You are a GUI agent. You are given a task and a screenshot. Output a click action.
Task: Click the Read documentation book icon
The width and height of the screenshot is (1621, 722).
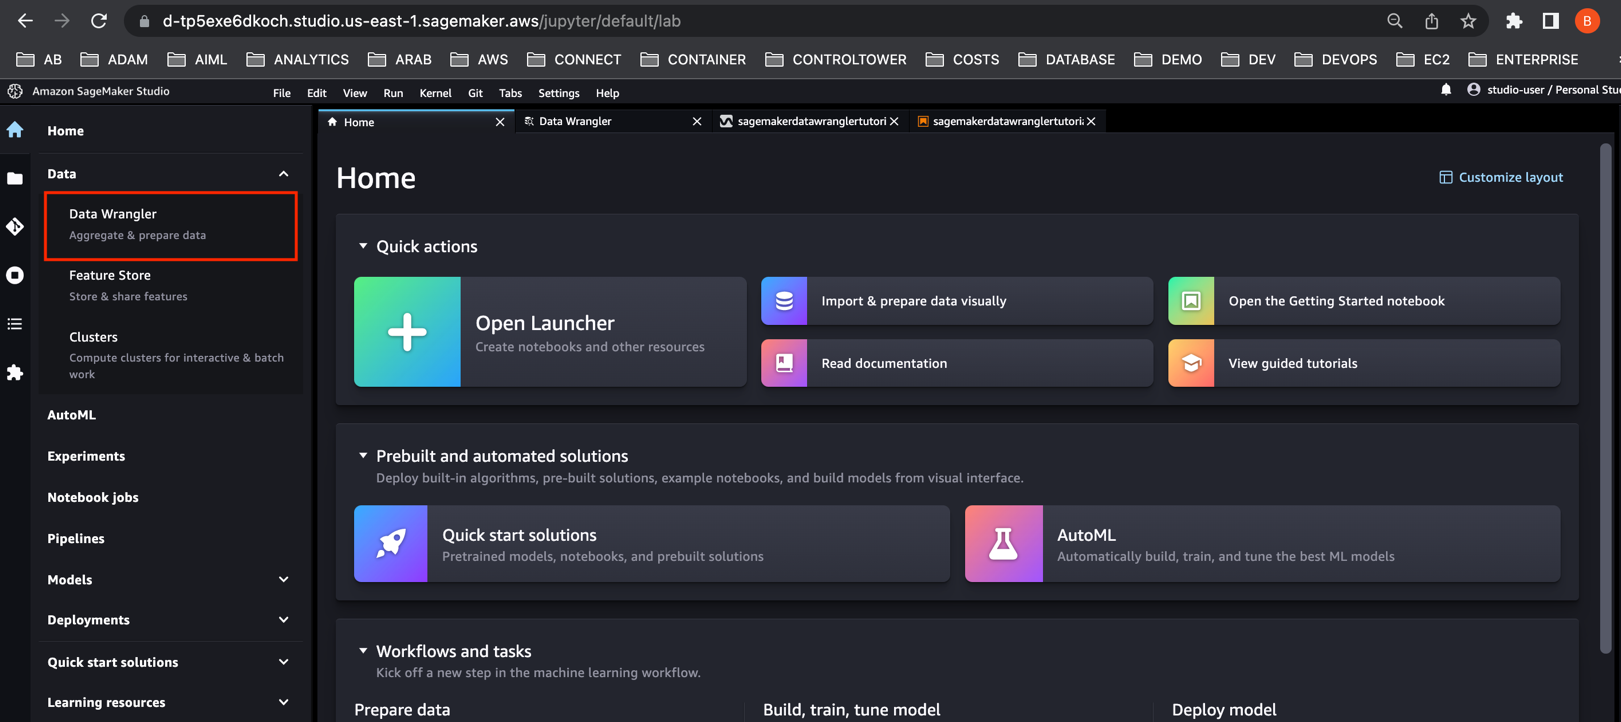(x=784, y=363)
